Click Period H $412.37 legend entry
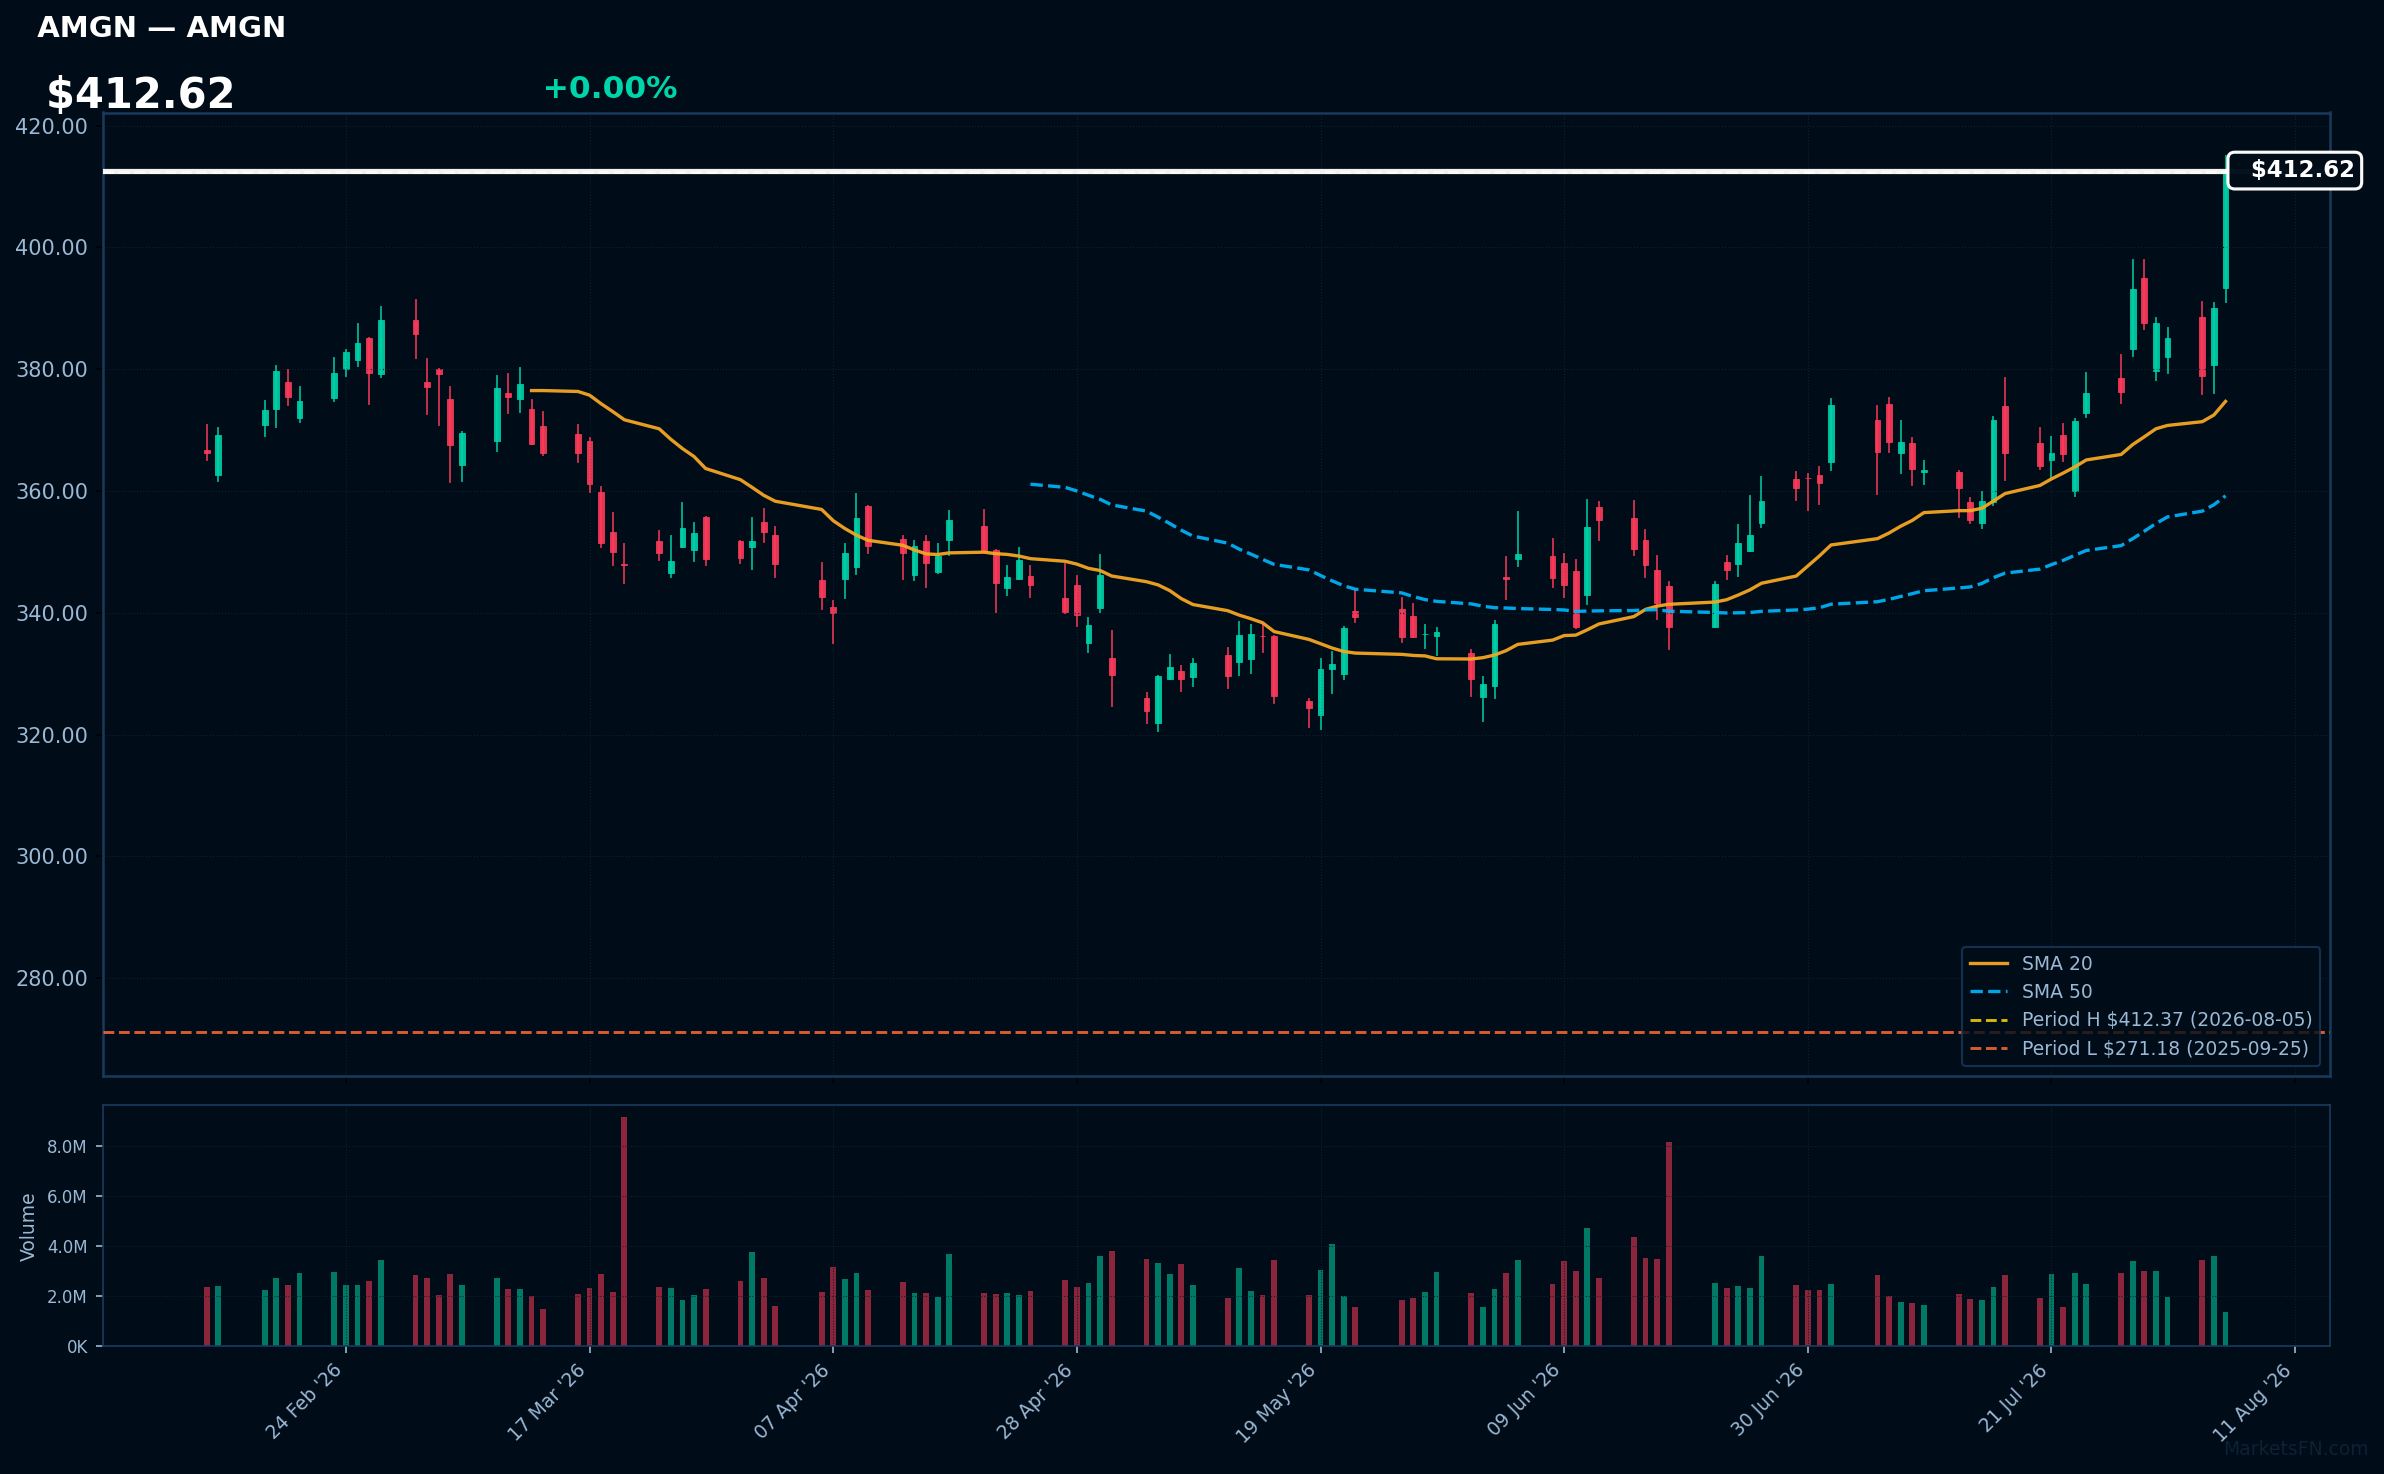The image size is (2384, 1474). 2140,1019
